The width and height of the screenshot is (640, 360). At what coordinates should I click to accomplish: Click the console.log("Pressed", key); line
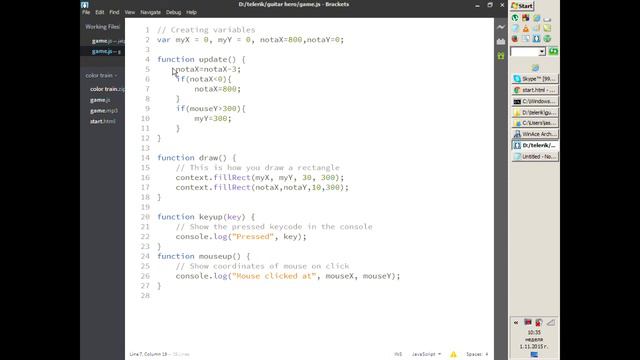pyautogui.click(x=241, y=236)
